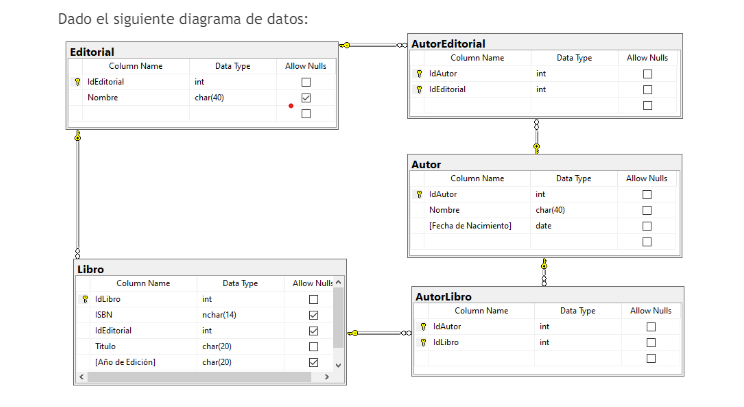
Task: Select infinity endpoint above the Libro table
Action: coord(78,253)
